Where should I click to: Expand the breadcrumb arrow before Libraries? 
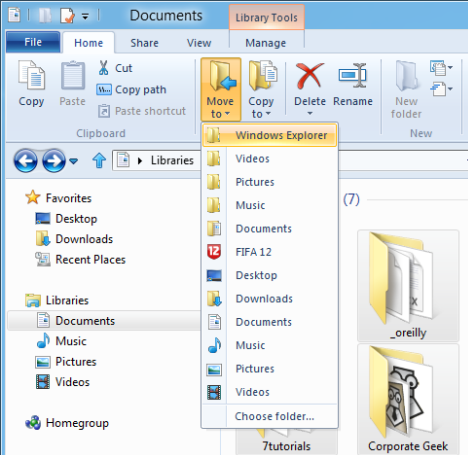pos(140,161)
